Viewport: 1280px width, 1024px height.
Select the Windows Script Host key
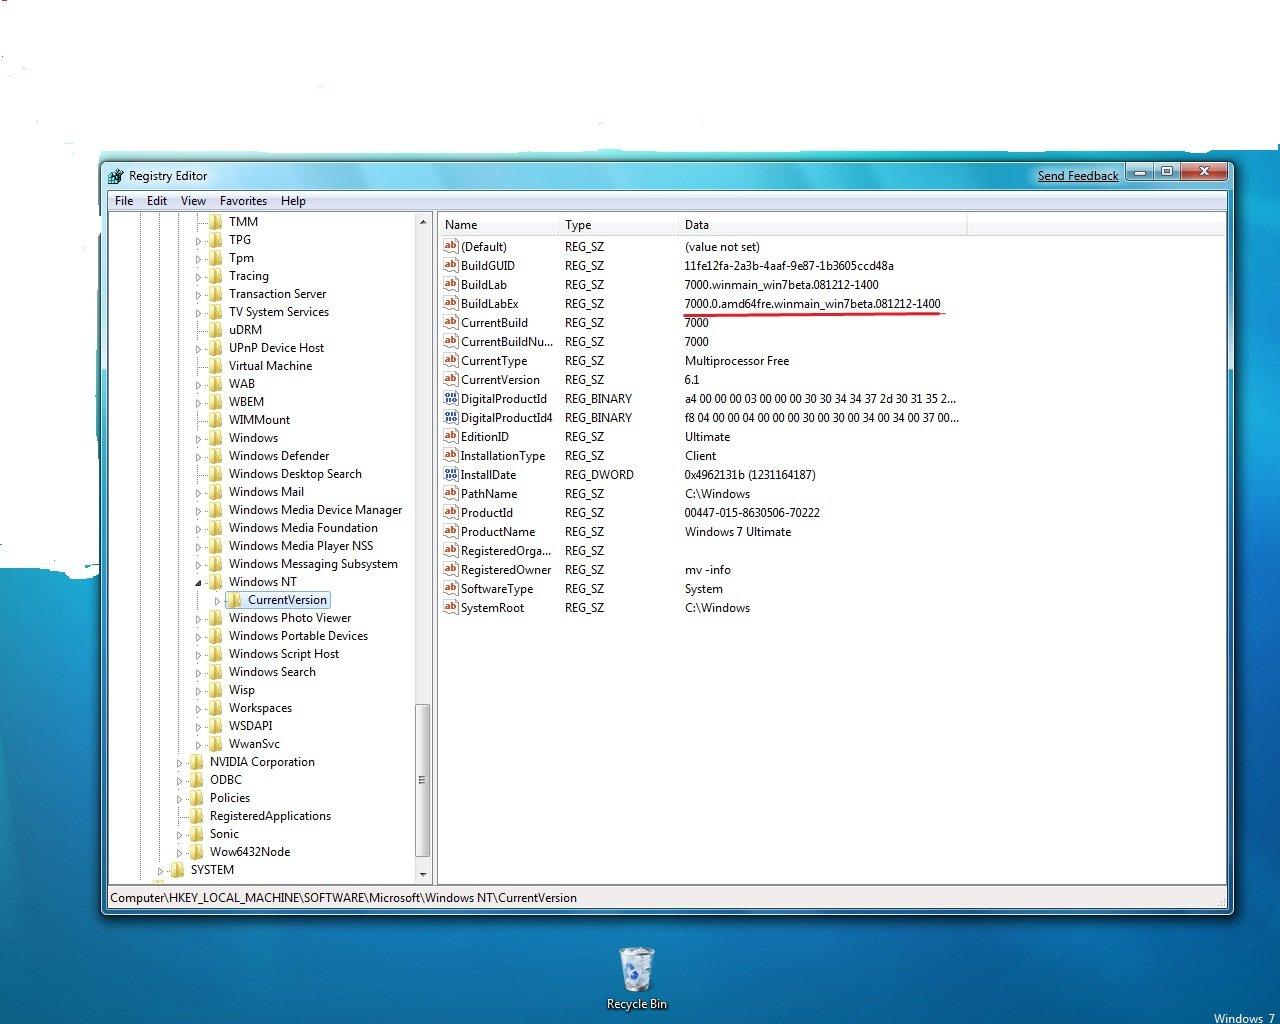coord(283,654)
